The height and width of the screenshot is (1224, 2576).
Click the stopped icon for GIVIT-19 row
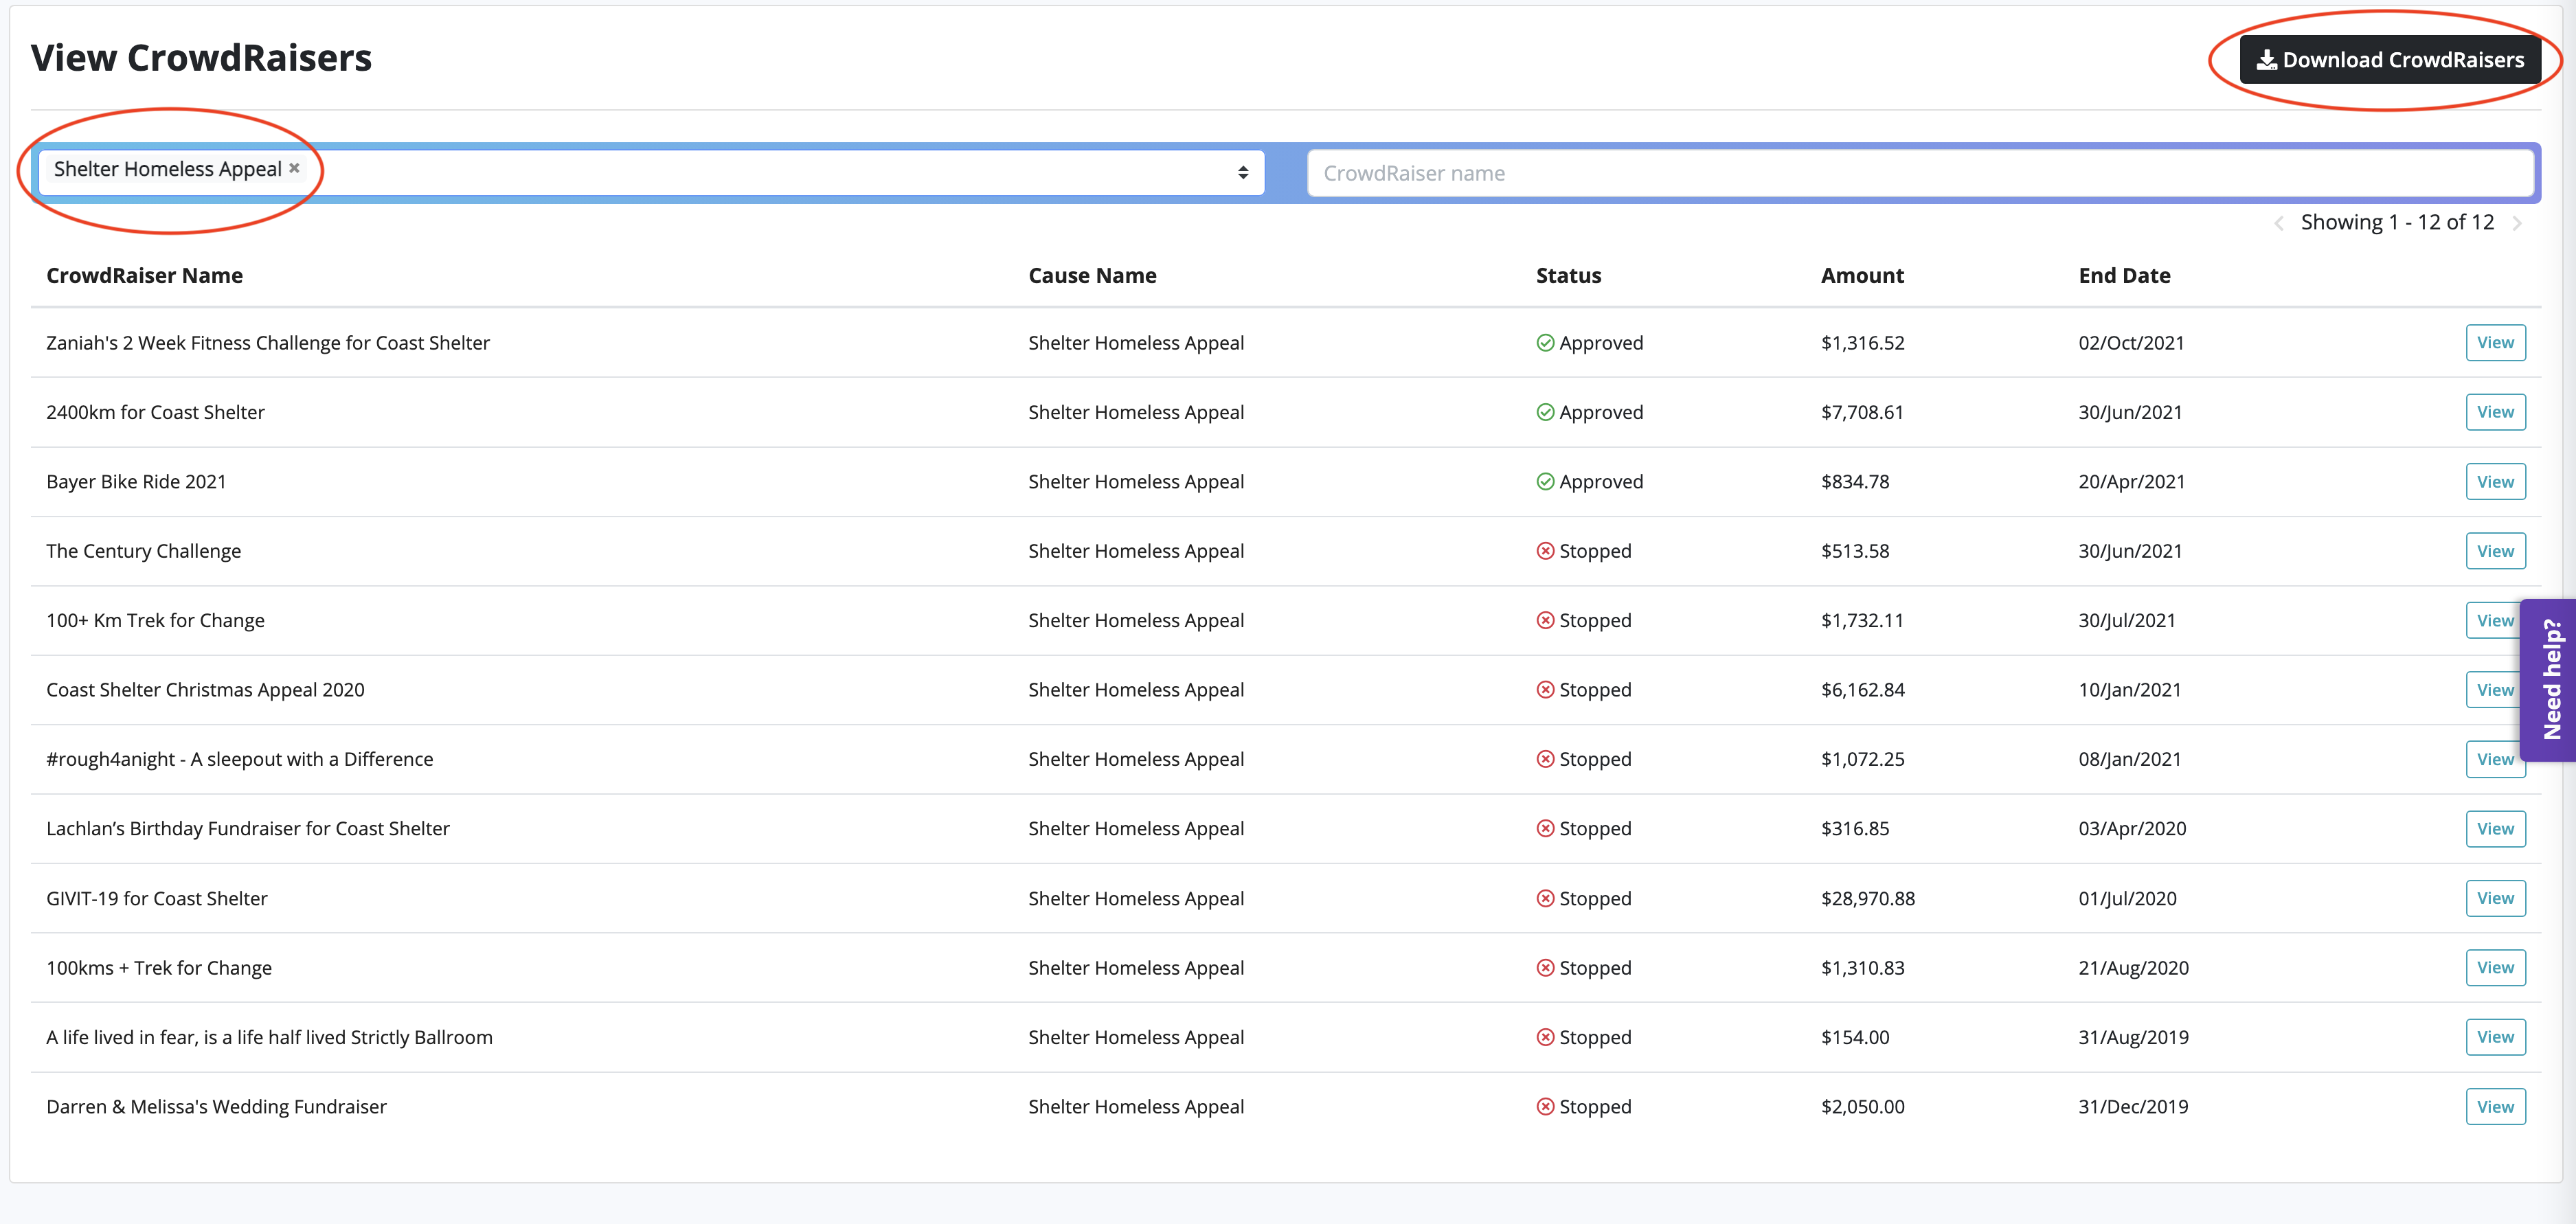pos(1545,898)
